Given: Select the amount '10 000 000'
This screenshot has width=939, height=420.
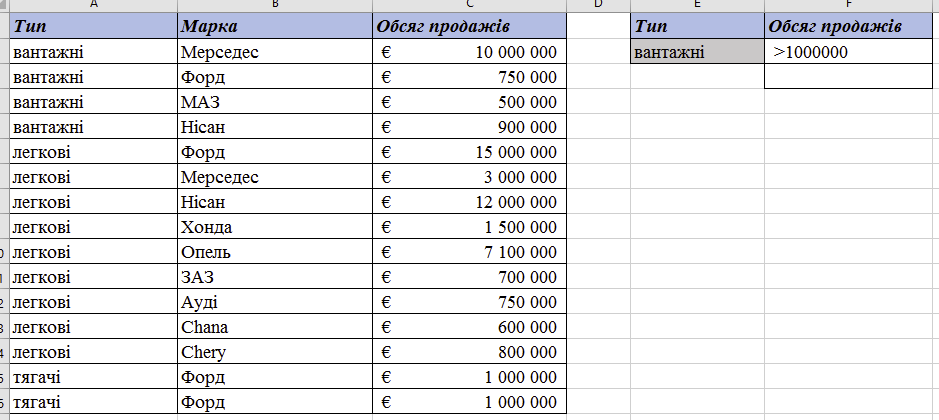Looking at the screenshot, I should click(469, 52).
